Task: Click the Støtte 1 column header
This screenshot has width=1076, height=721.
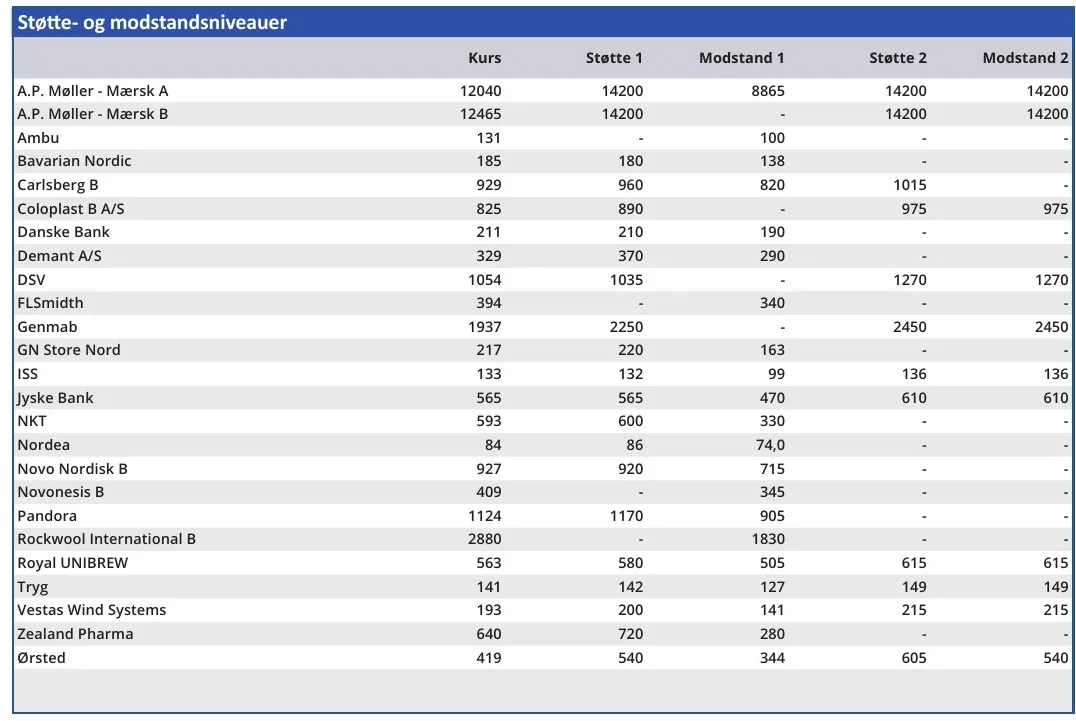Action: coord(614,58)
